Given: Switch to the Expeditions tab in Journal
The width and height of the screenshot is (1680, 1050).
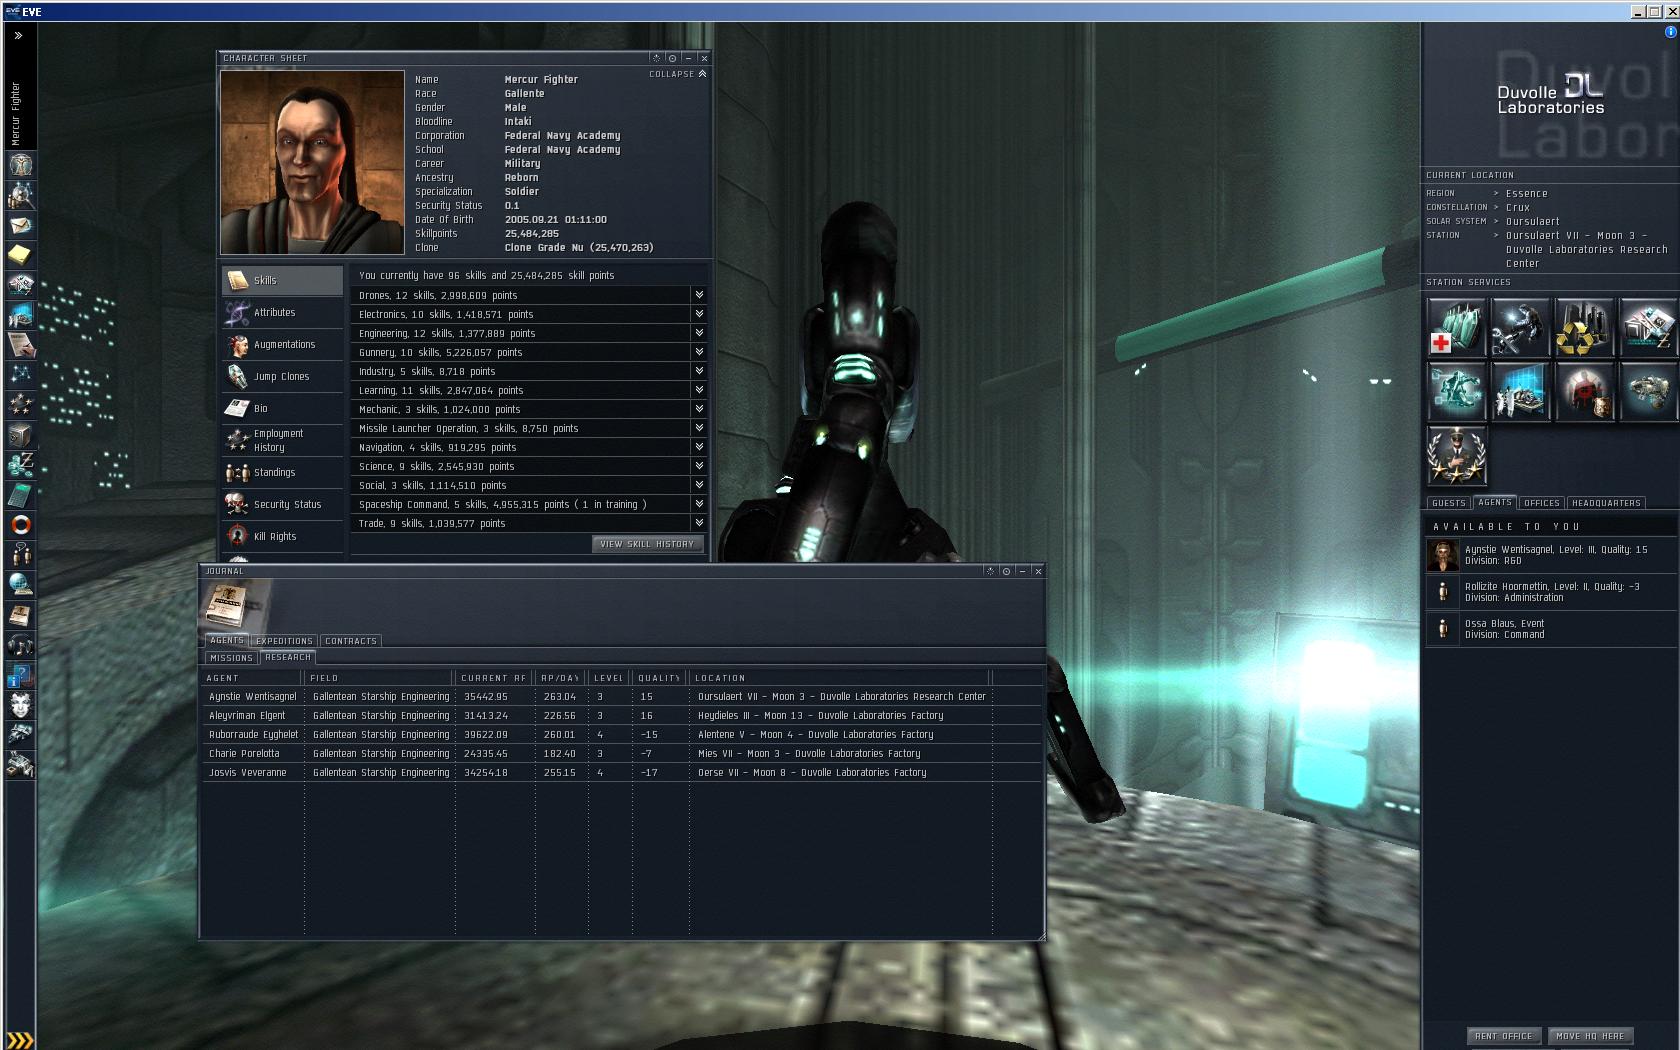Looking at the screenshot, I should click(x=284, y=641).
